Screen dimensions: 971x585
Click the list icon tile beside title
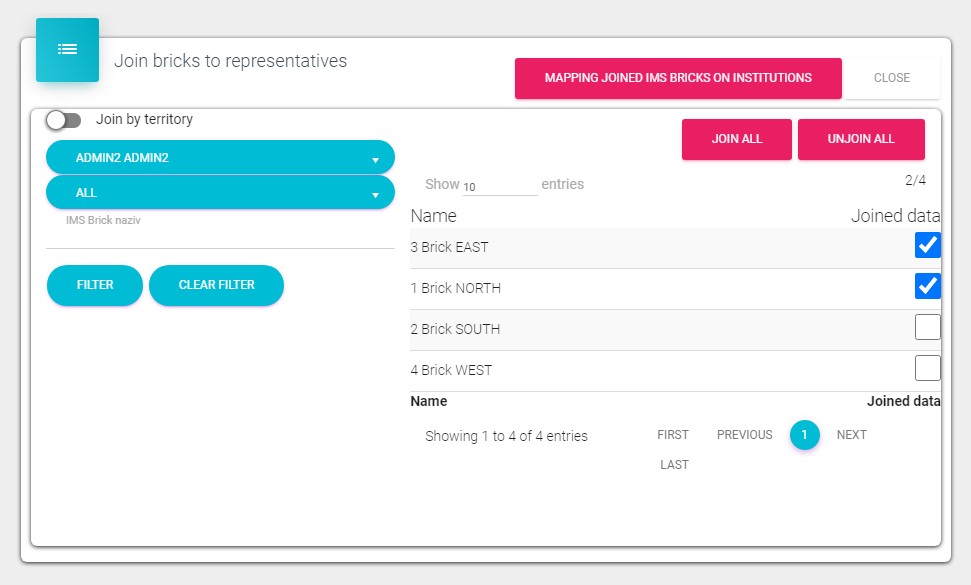[x=67, y=50]
